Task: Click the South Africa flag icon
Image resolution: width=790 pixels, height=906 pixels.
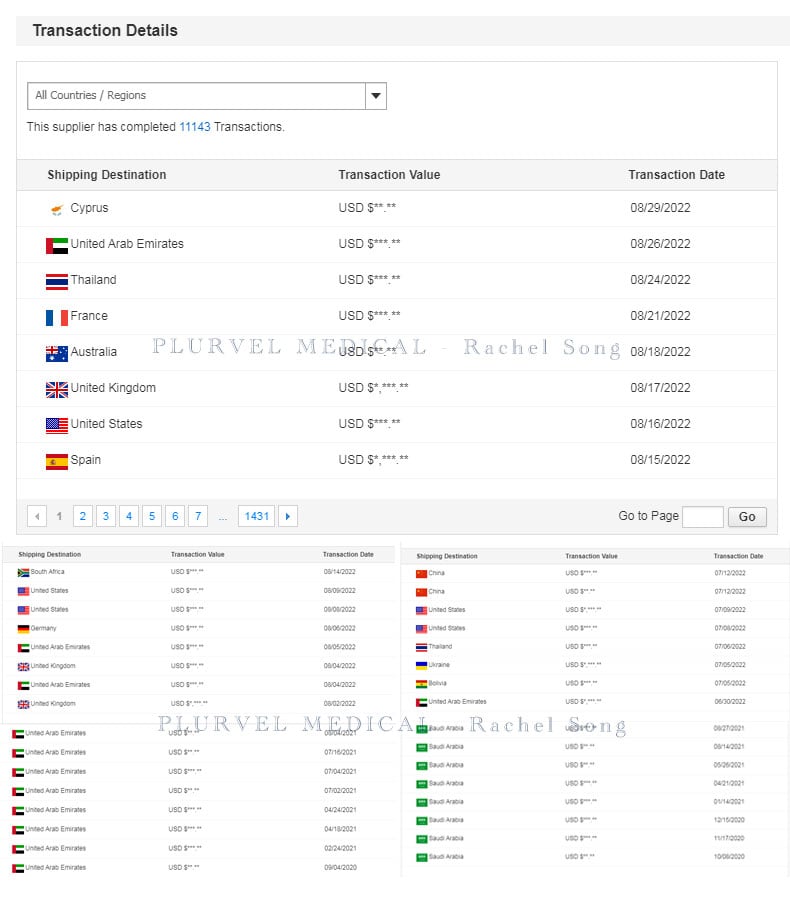Action: point(23,573)
